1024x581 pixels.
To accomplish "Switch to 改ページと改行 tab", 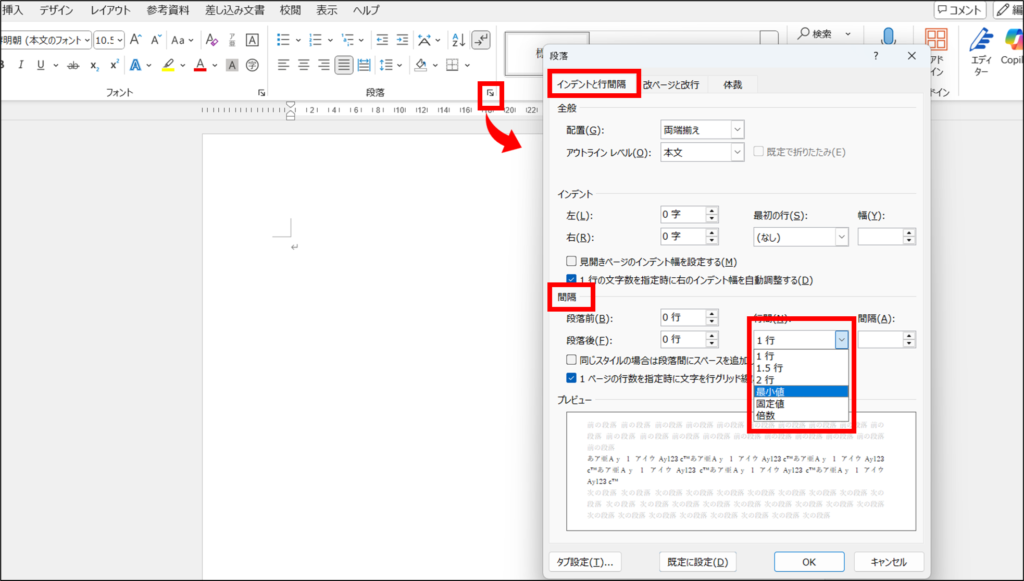I will click(671, 85).
